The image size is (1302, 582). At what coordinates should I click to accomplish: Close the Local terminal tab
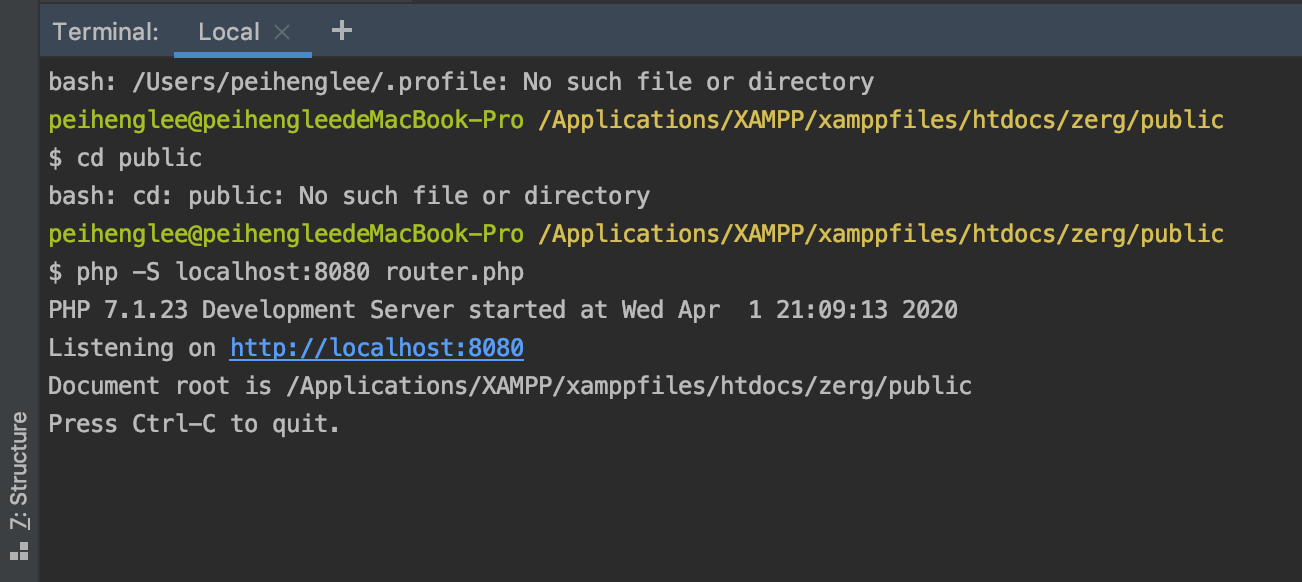[x=282, y=32]
